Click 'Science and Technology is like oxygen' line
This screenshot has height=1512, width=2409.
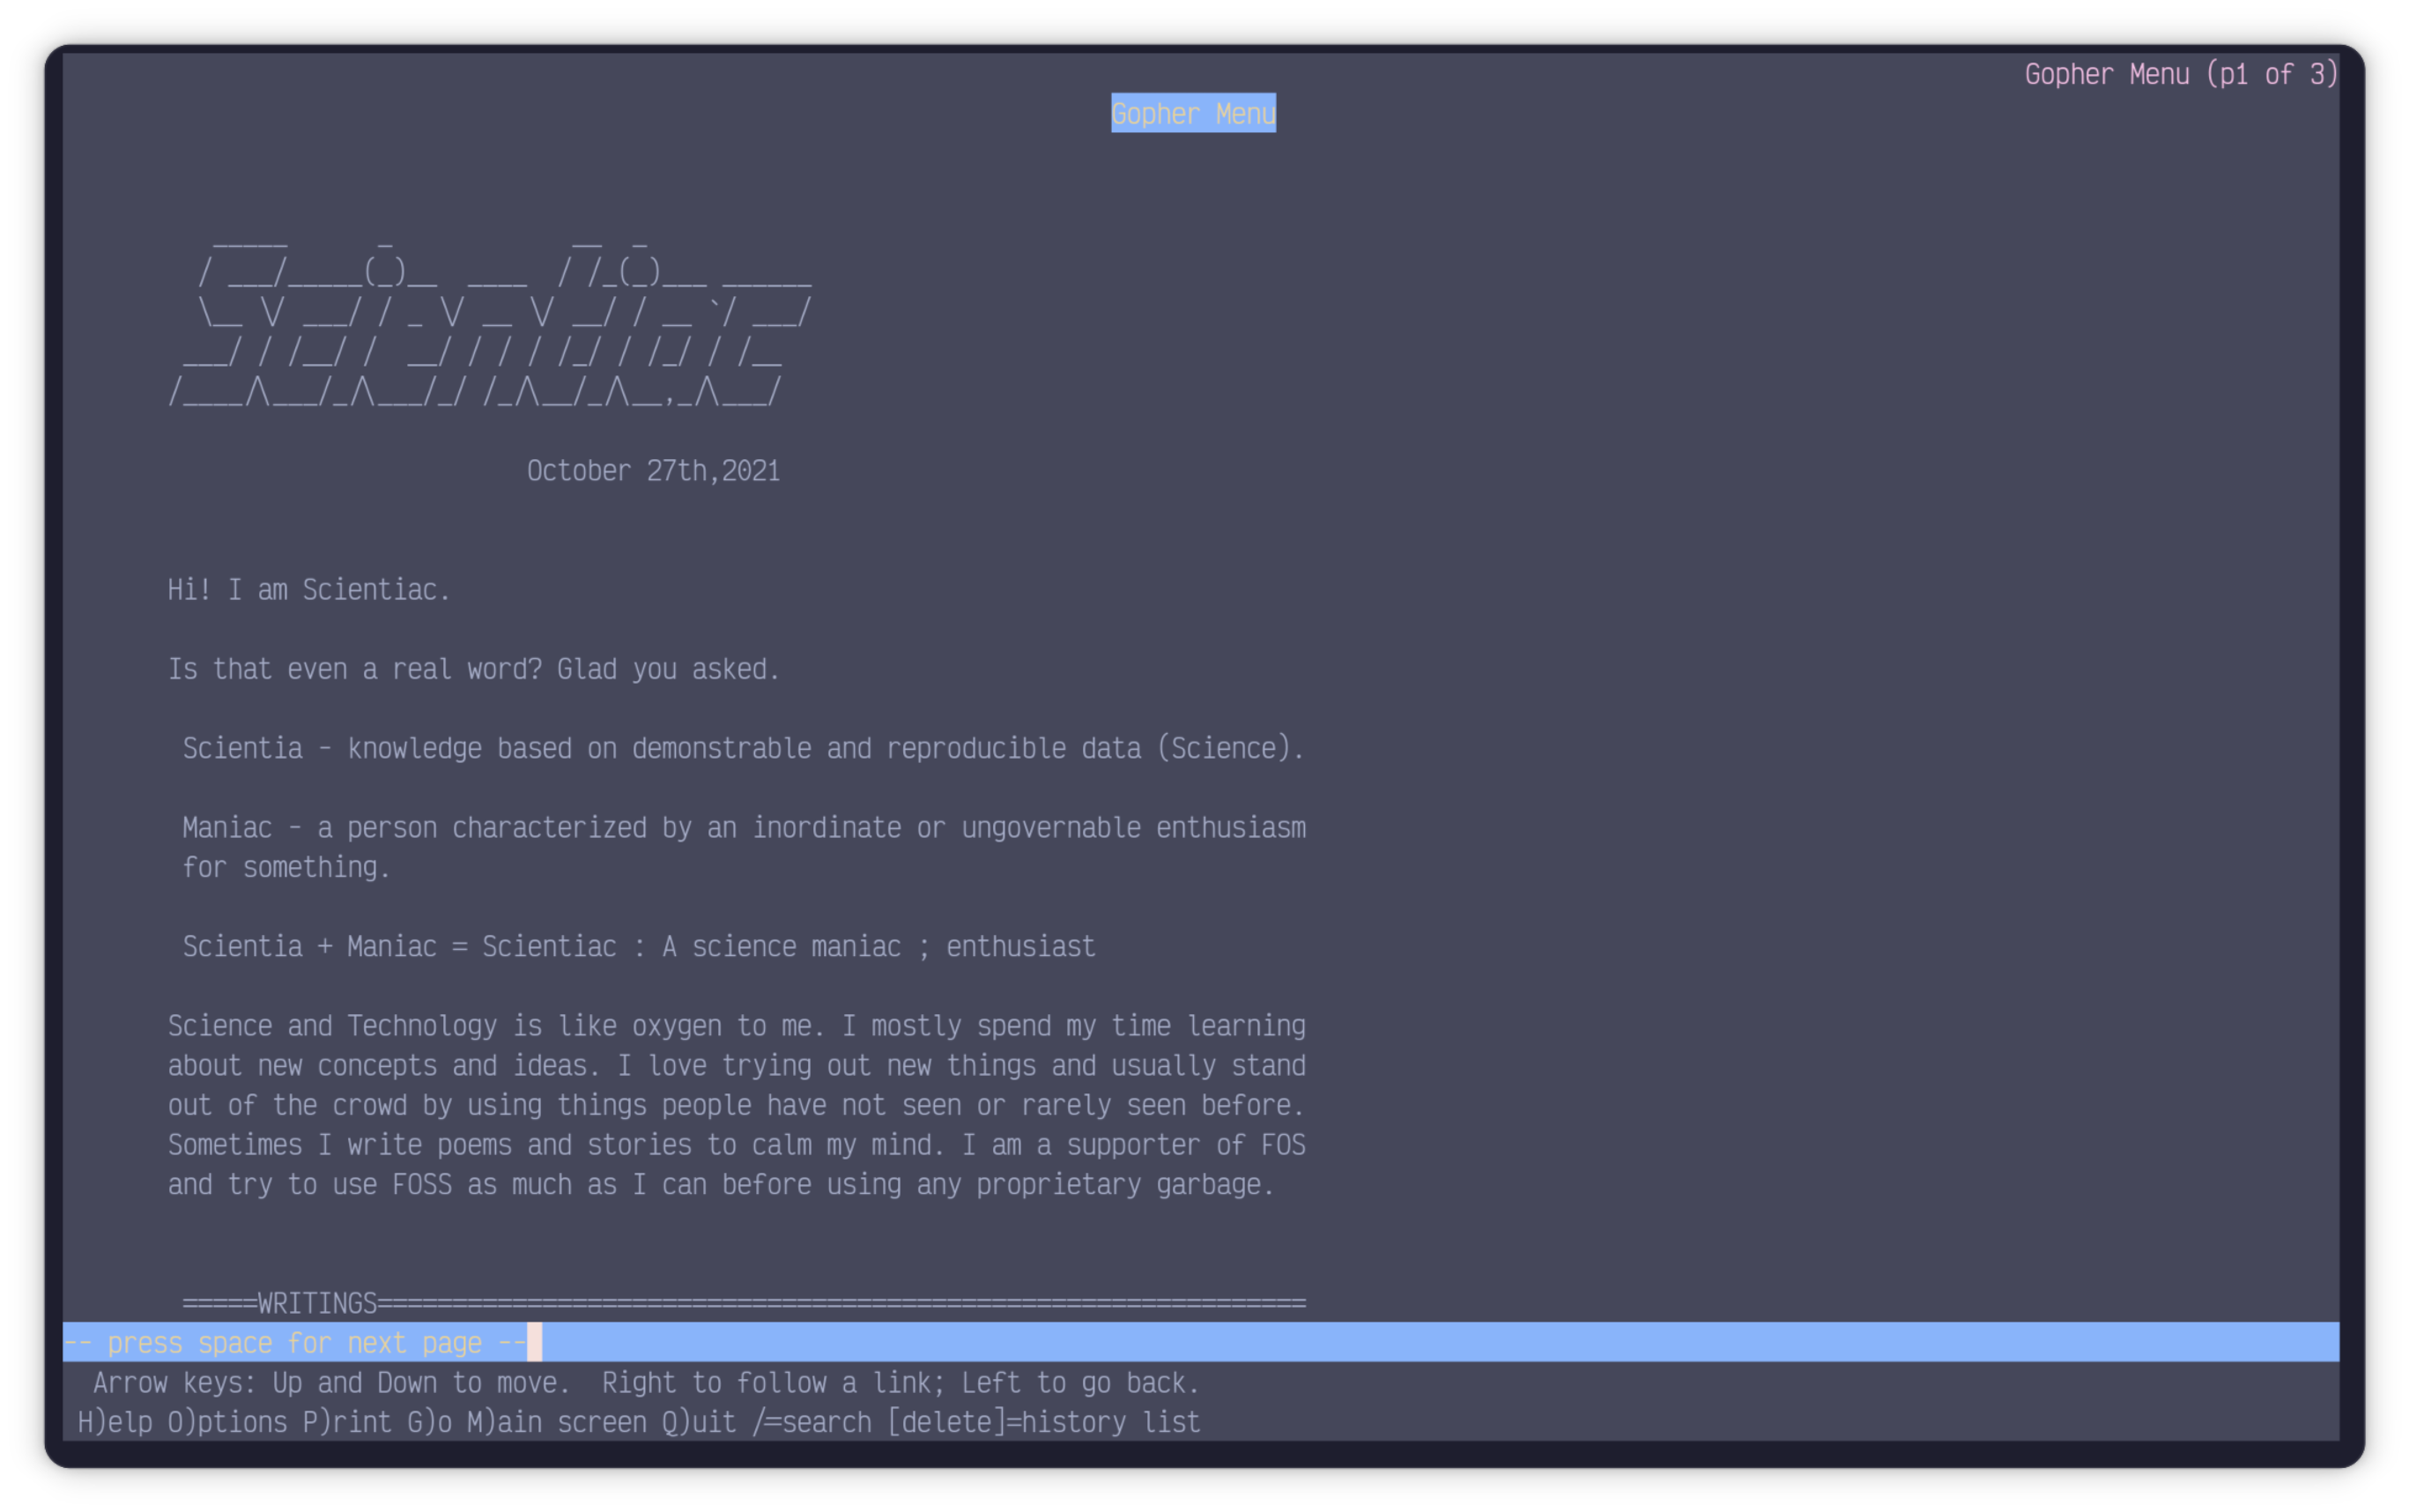(x=736, y=1026)
